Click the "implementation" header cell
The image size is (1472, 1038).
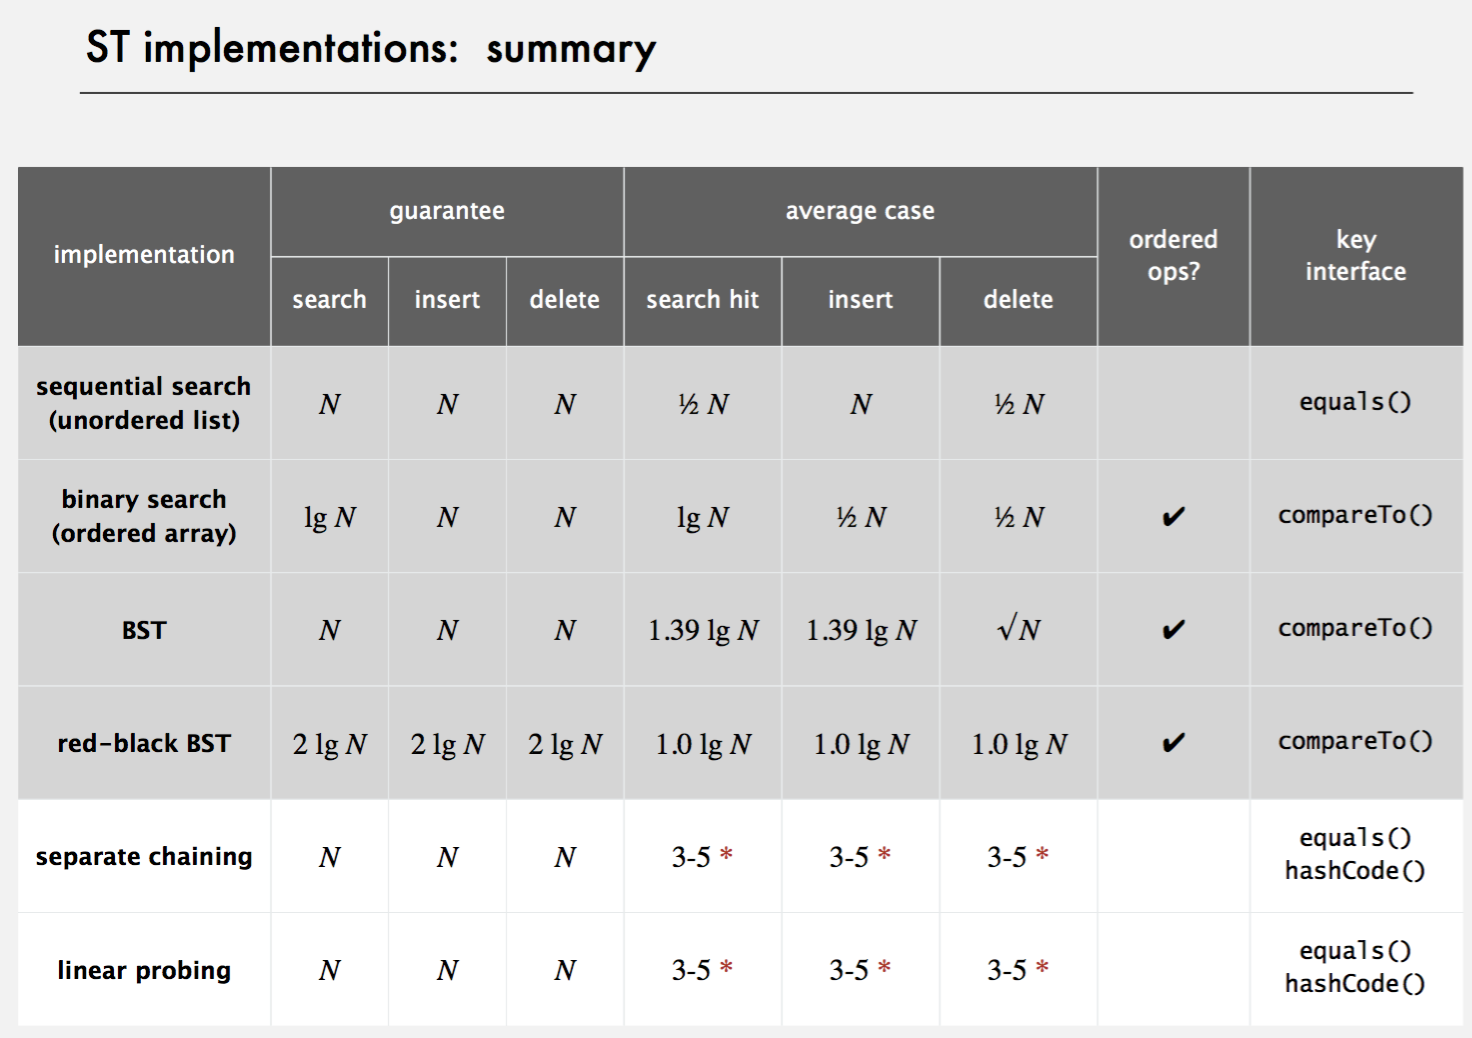(x=144, y=255)
